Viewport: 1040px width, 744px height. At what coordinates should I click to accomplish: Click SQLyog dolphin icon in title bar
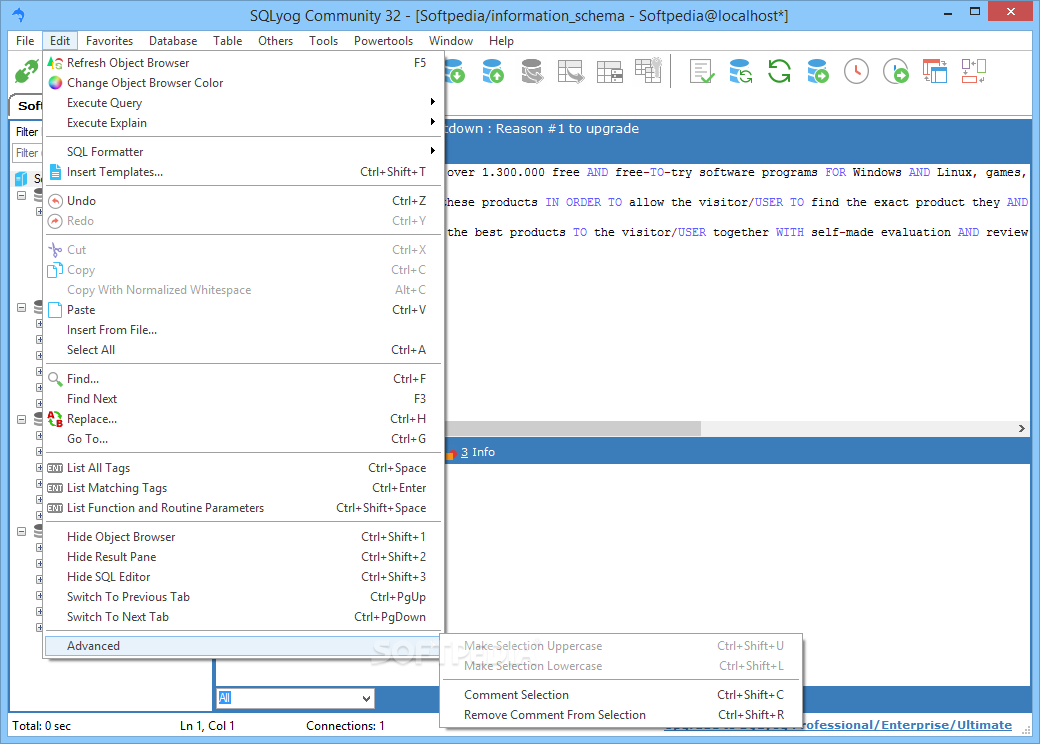19,14
